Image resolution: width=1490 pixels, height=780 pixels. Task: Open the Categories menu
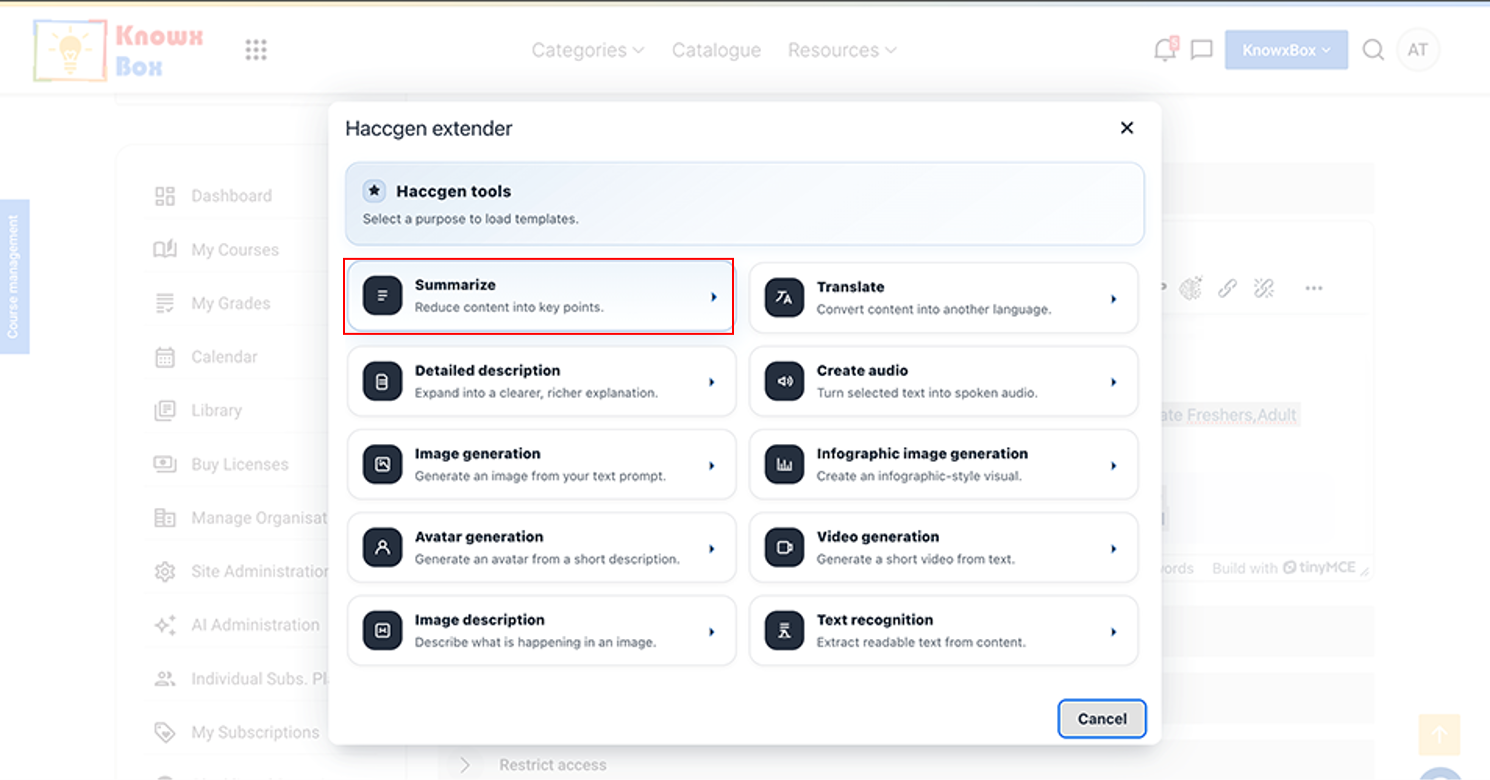(x=588, y=50)
